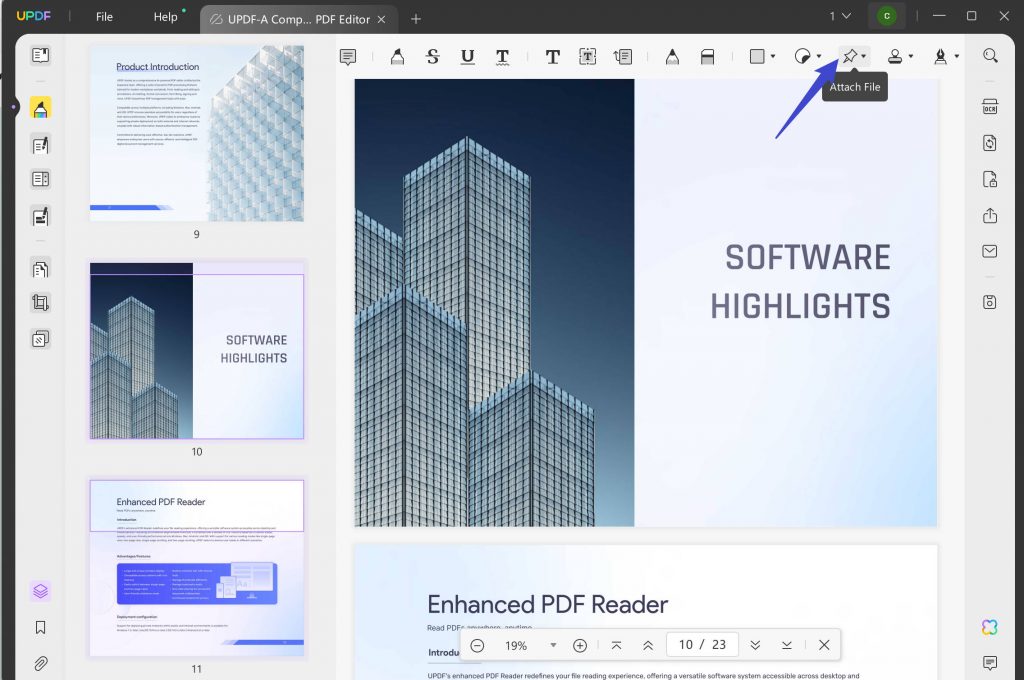1024x680 pixels.
Task: Select the Highlighter annotation tool
Action: coord(397,56)
